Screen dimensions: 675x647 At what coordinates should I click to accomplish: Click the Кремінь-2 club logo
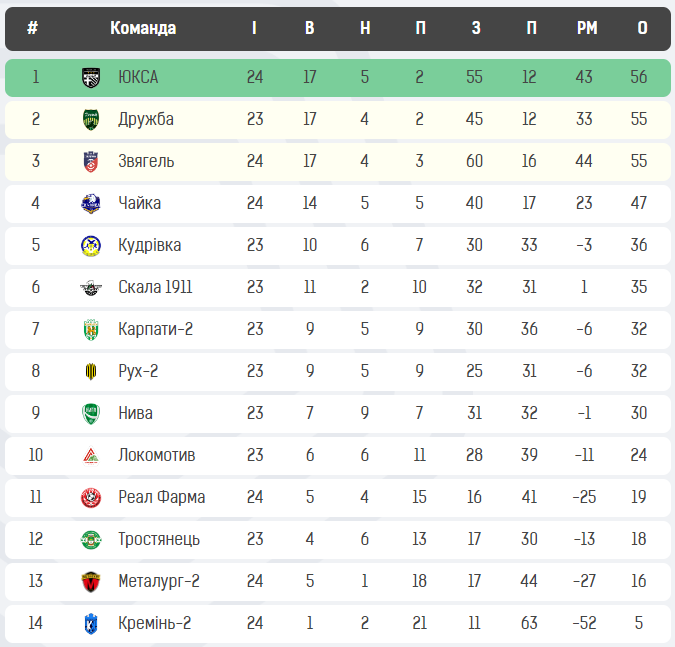91,623
